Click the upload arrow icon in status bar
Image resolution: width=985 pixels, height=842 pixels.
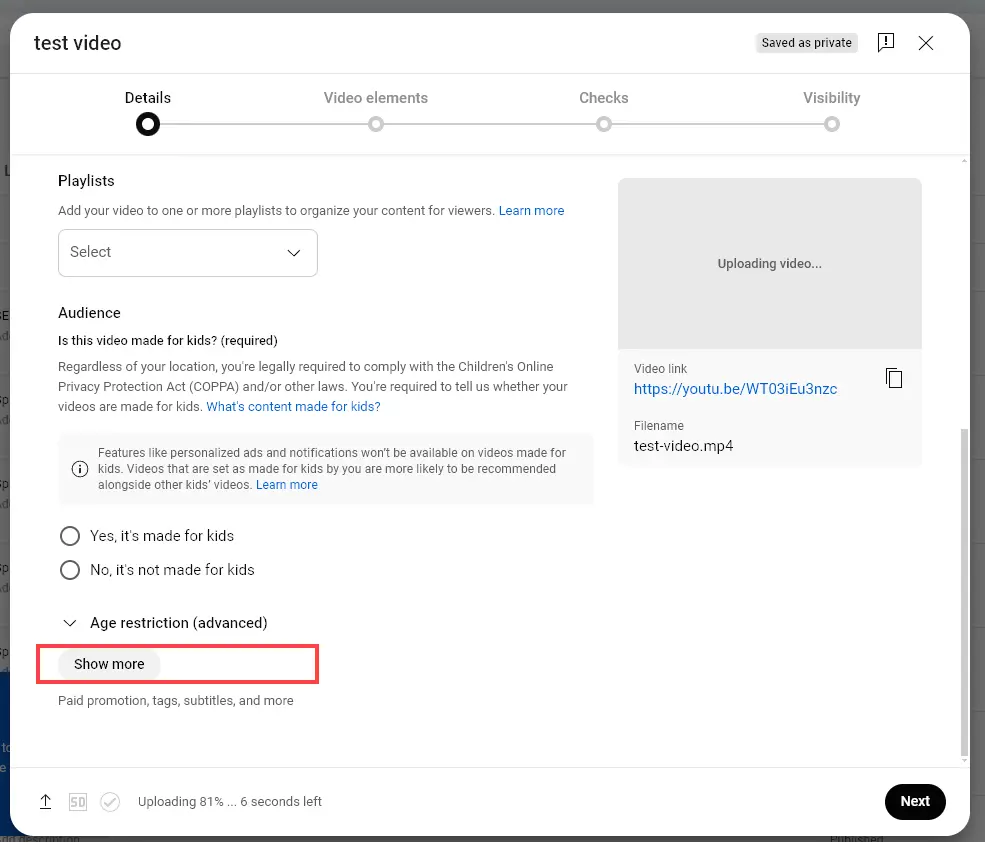coord(45,801)
